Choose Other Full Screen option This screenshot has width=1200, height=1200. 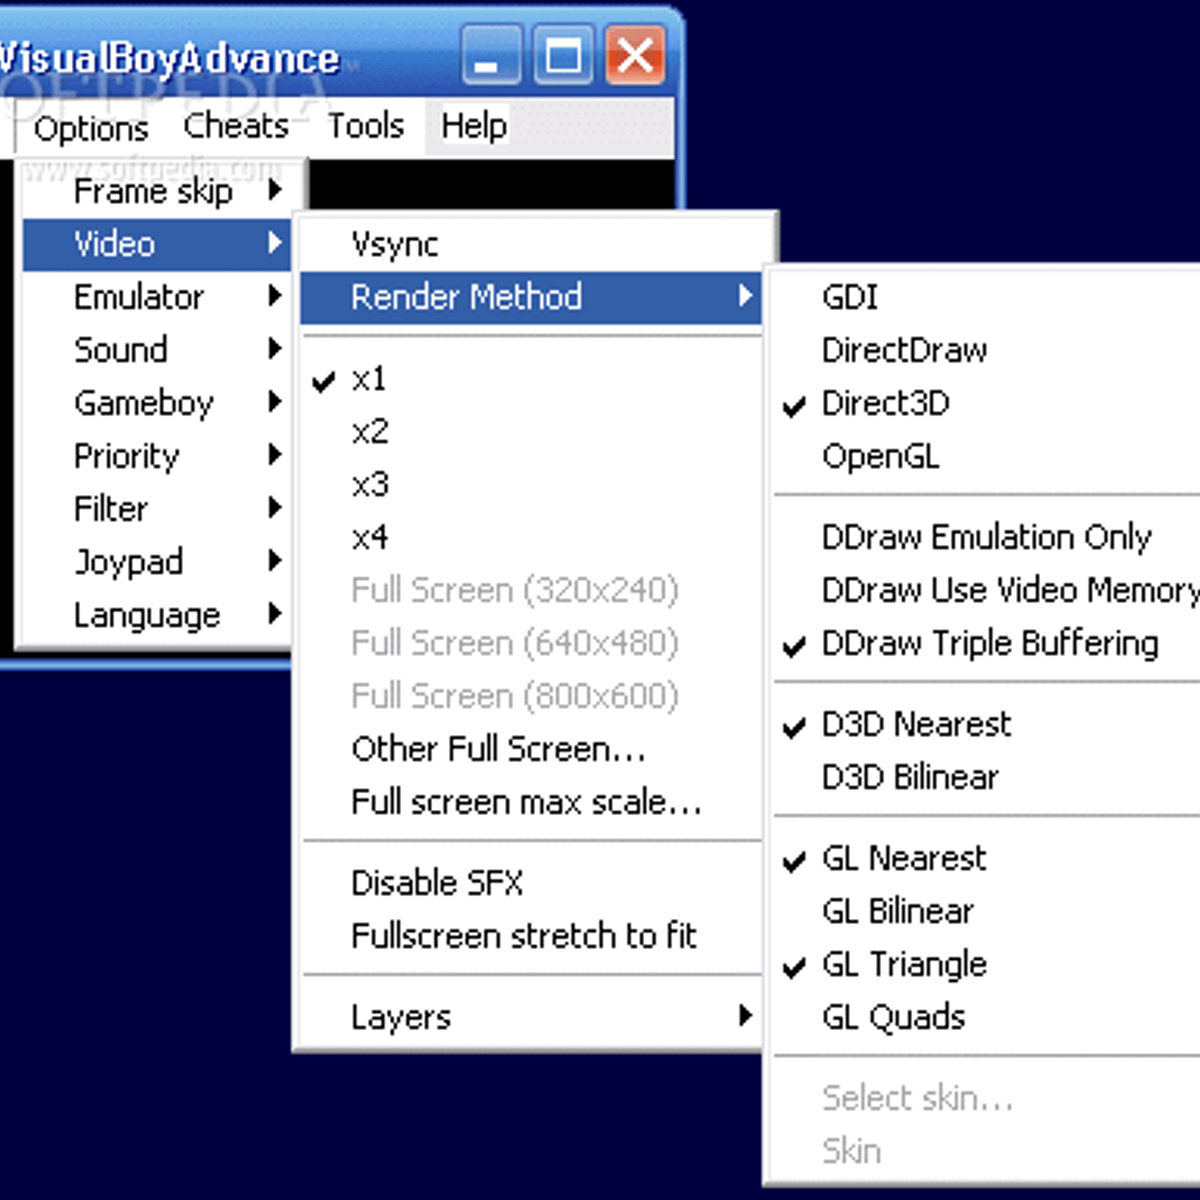(531, 749)
